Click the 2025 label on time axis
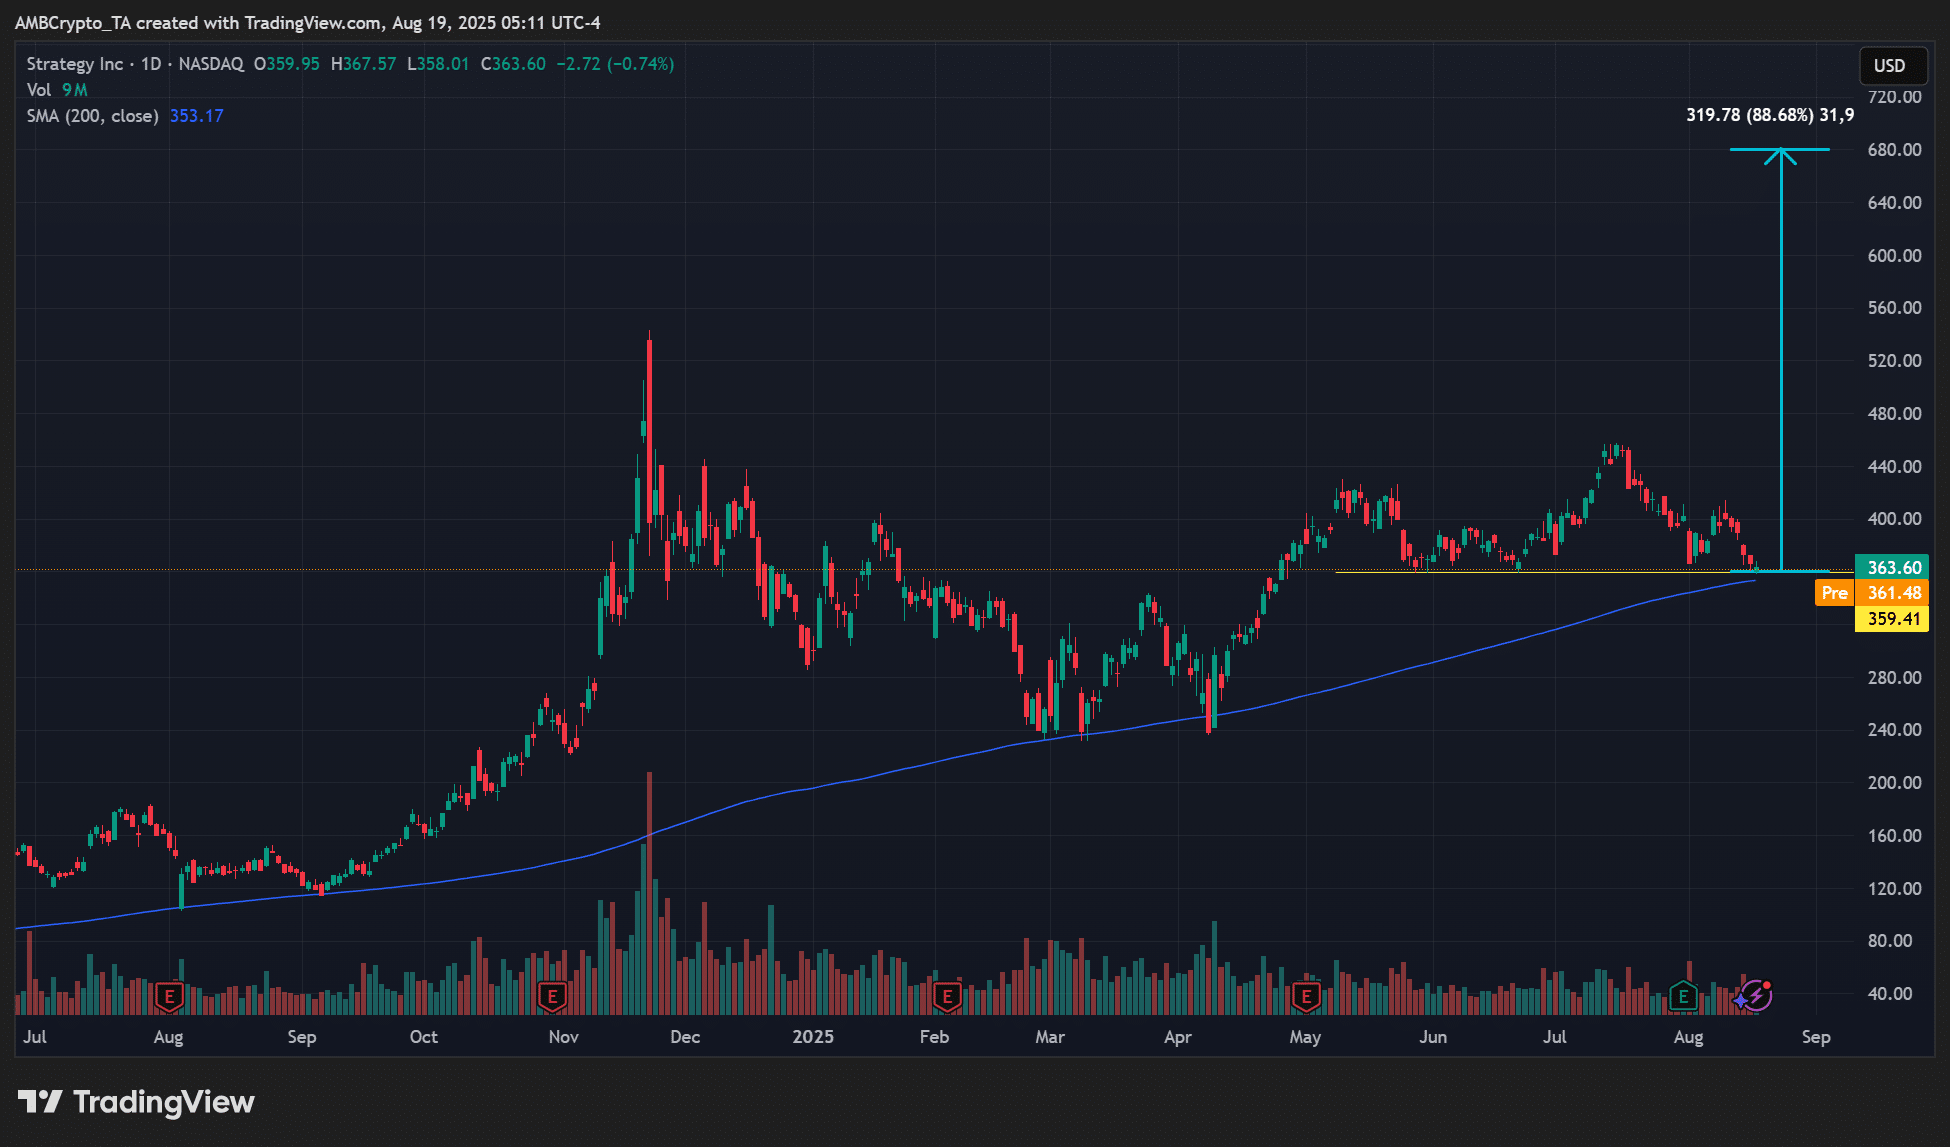This screenshot has width=1950, height=1147. point(813,1037)
